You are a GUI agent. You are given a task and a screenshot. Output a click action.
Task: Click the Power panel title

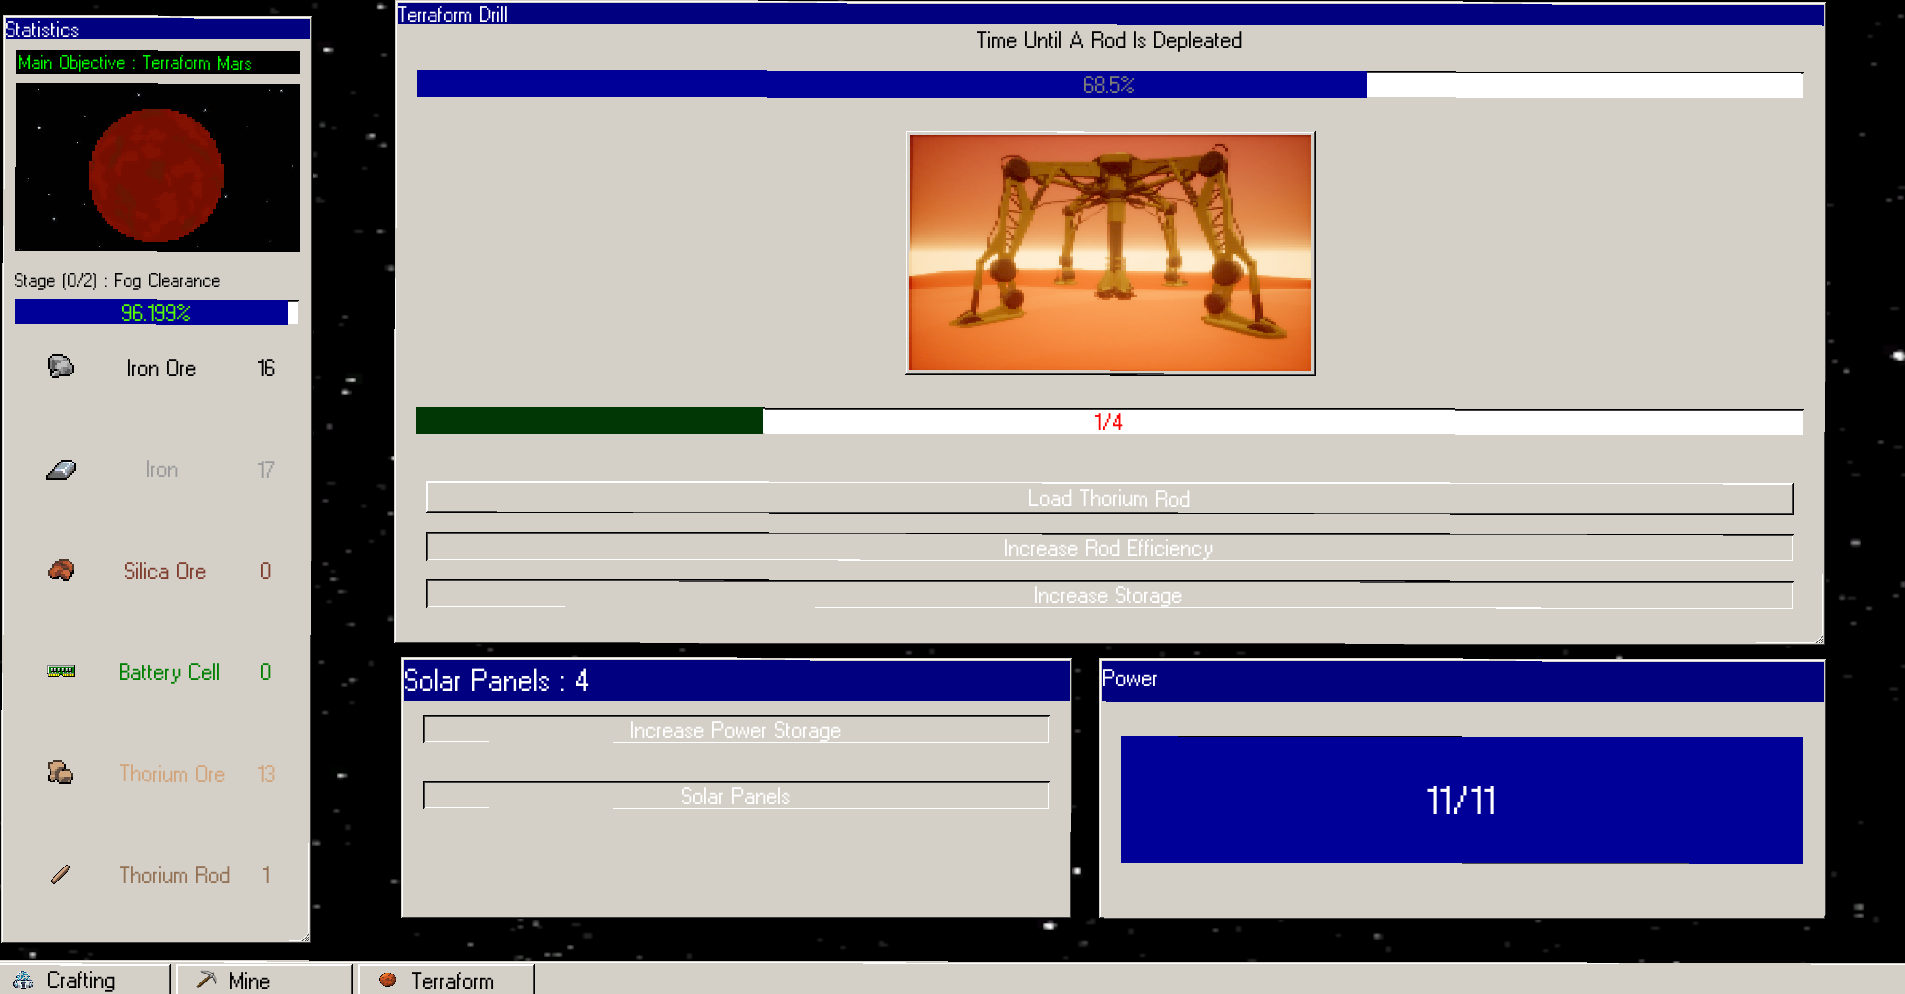(x=1129, y=678)
